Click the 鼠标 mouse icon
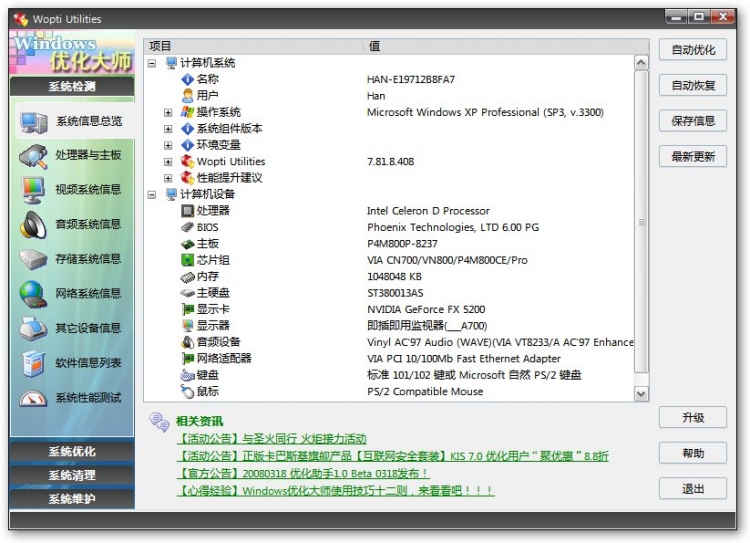Image resolution: width=750 pixels, height=543 pixels. [x=188, y=391]
